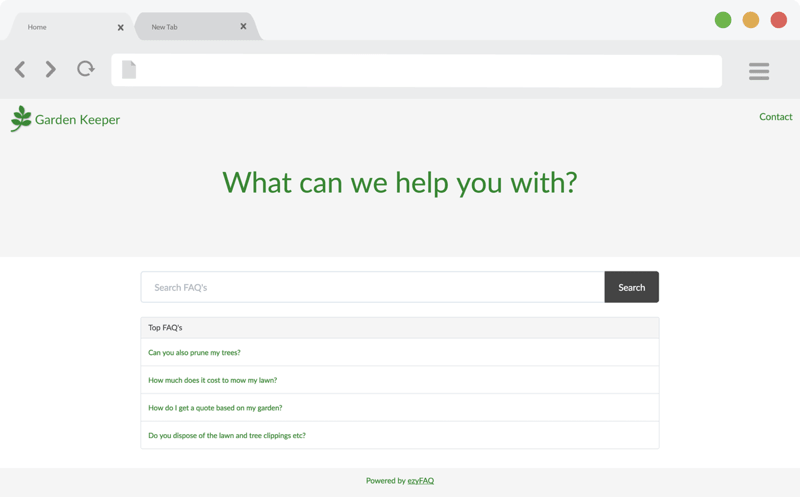
Task: Click the browser forward arrow
Action: pyautogui.click(x=51, y=69)
